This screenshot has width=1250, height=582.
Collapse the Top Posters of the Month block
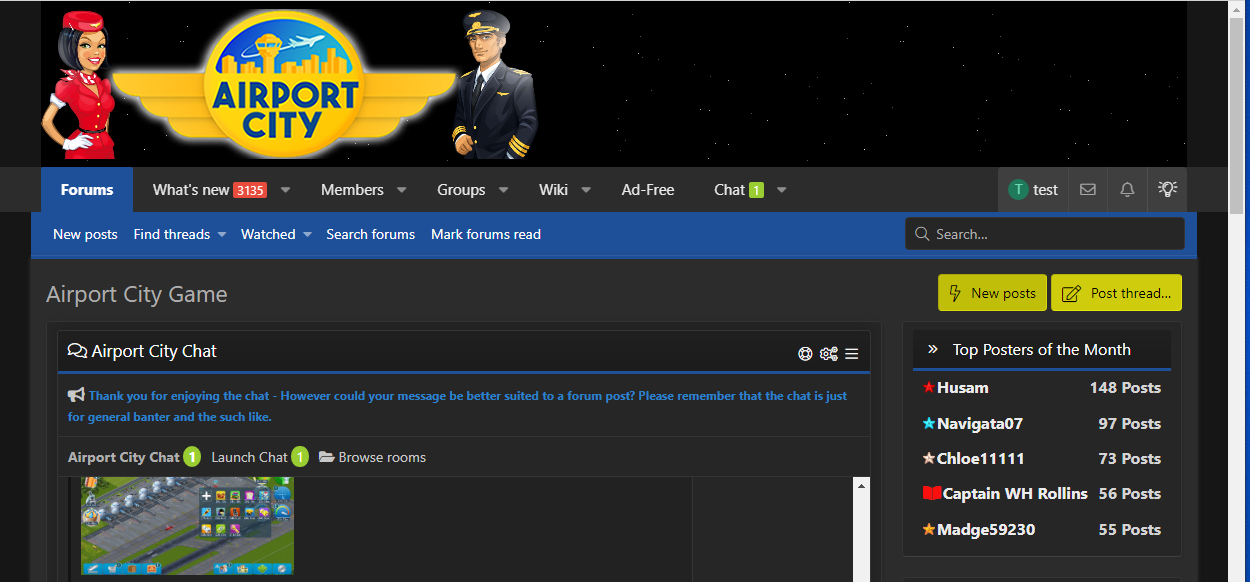pyautogui.click(x=933, y=350)
